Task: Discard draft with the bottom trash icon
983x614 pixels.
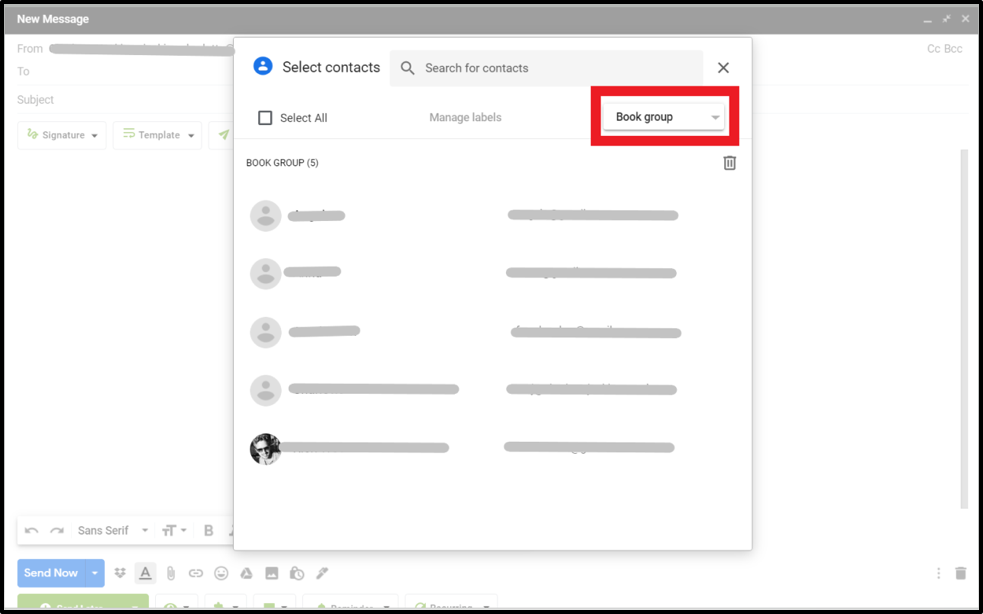Action: pyautogui.click(x=960, y=573)
